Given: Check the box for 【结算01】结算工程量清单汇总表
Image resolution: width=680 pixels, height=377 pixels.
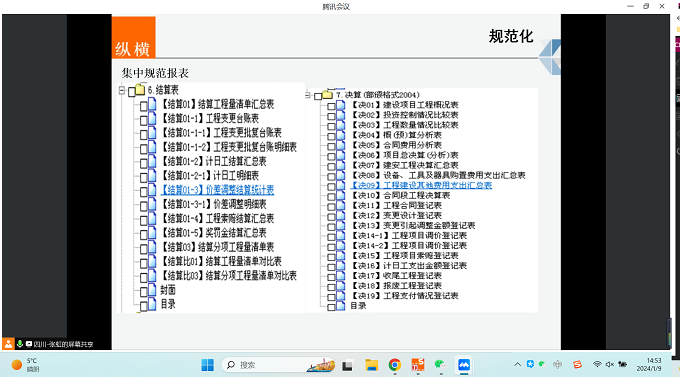Looking at the screenshot, I should [144, 105].
